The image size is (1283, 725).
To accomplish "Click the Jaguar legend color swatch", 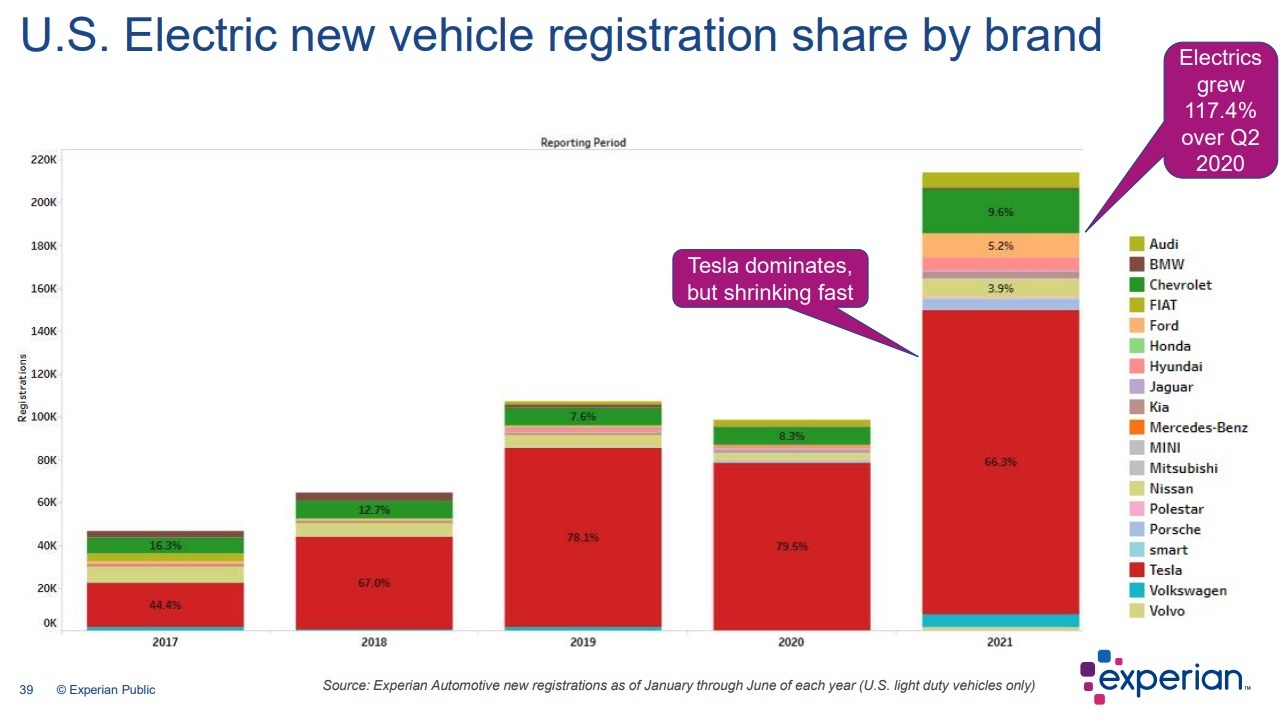I will [1136, 387].
